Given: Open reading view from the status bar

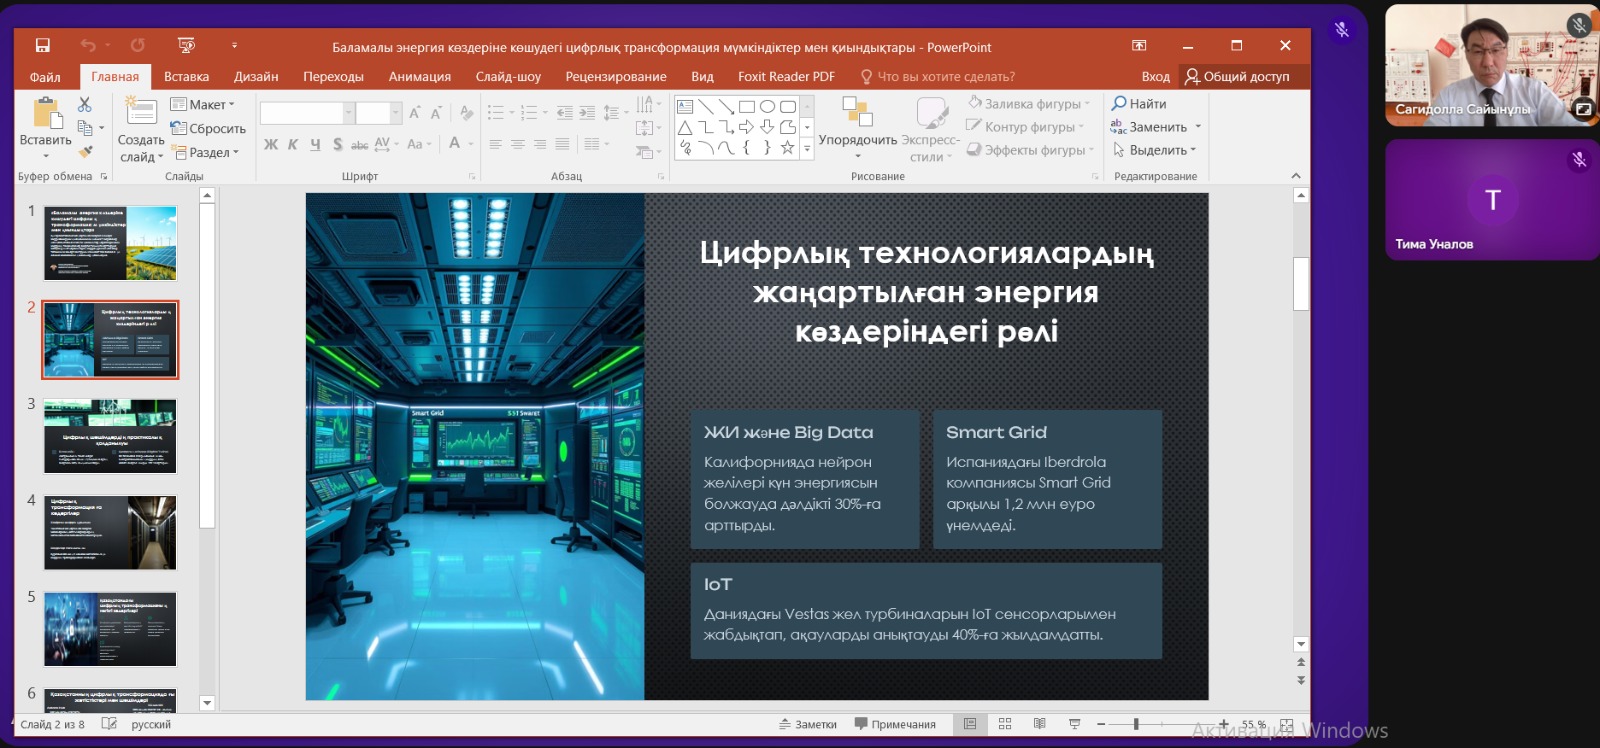Looking at the screenshot, I should pos(1040,724).
